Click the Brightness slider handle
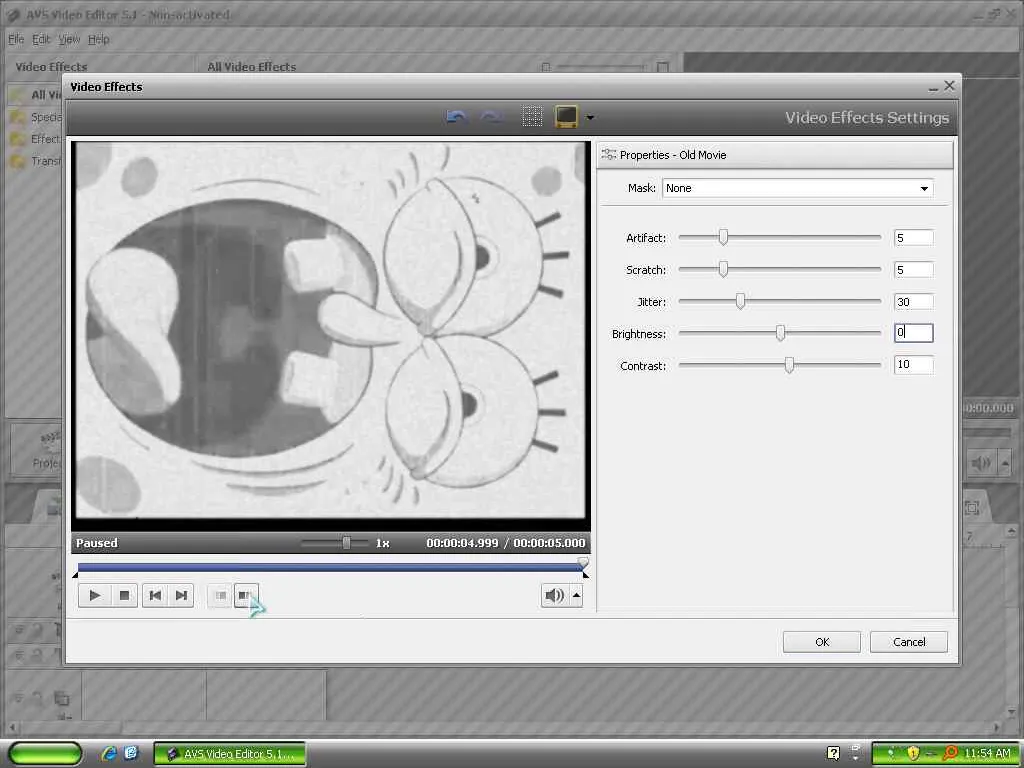Viewport: 1024px width, 768px height. 780,333
